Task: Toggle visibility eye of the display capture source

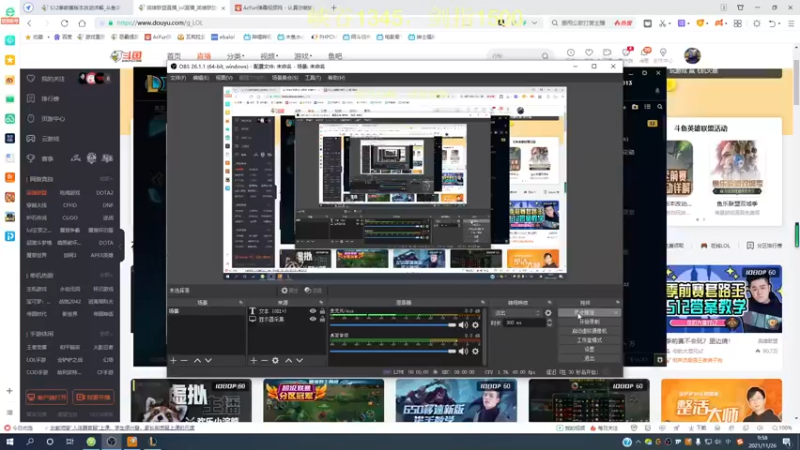Action: 313,320
